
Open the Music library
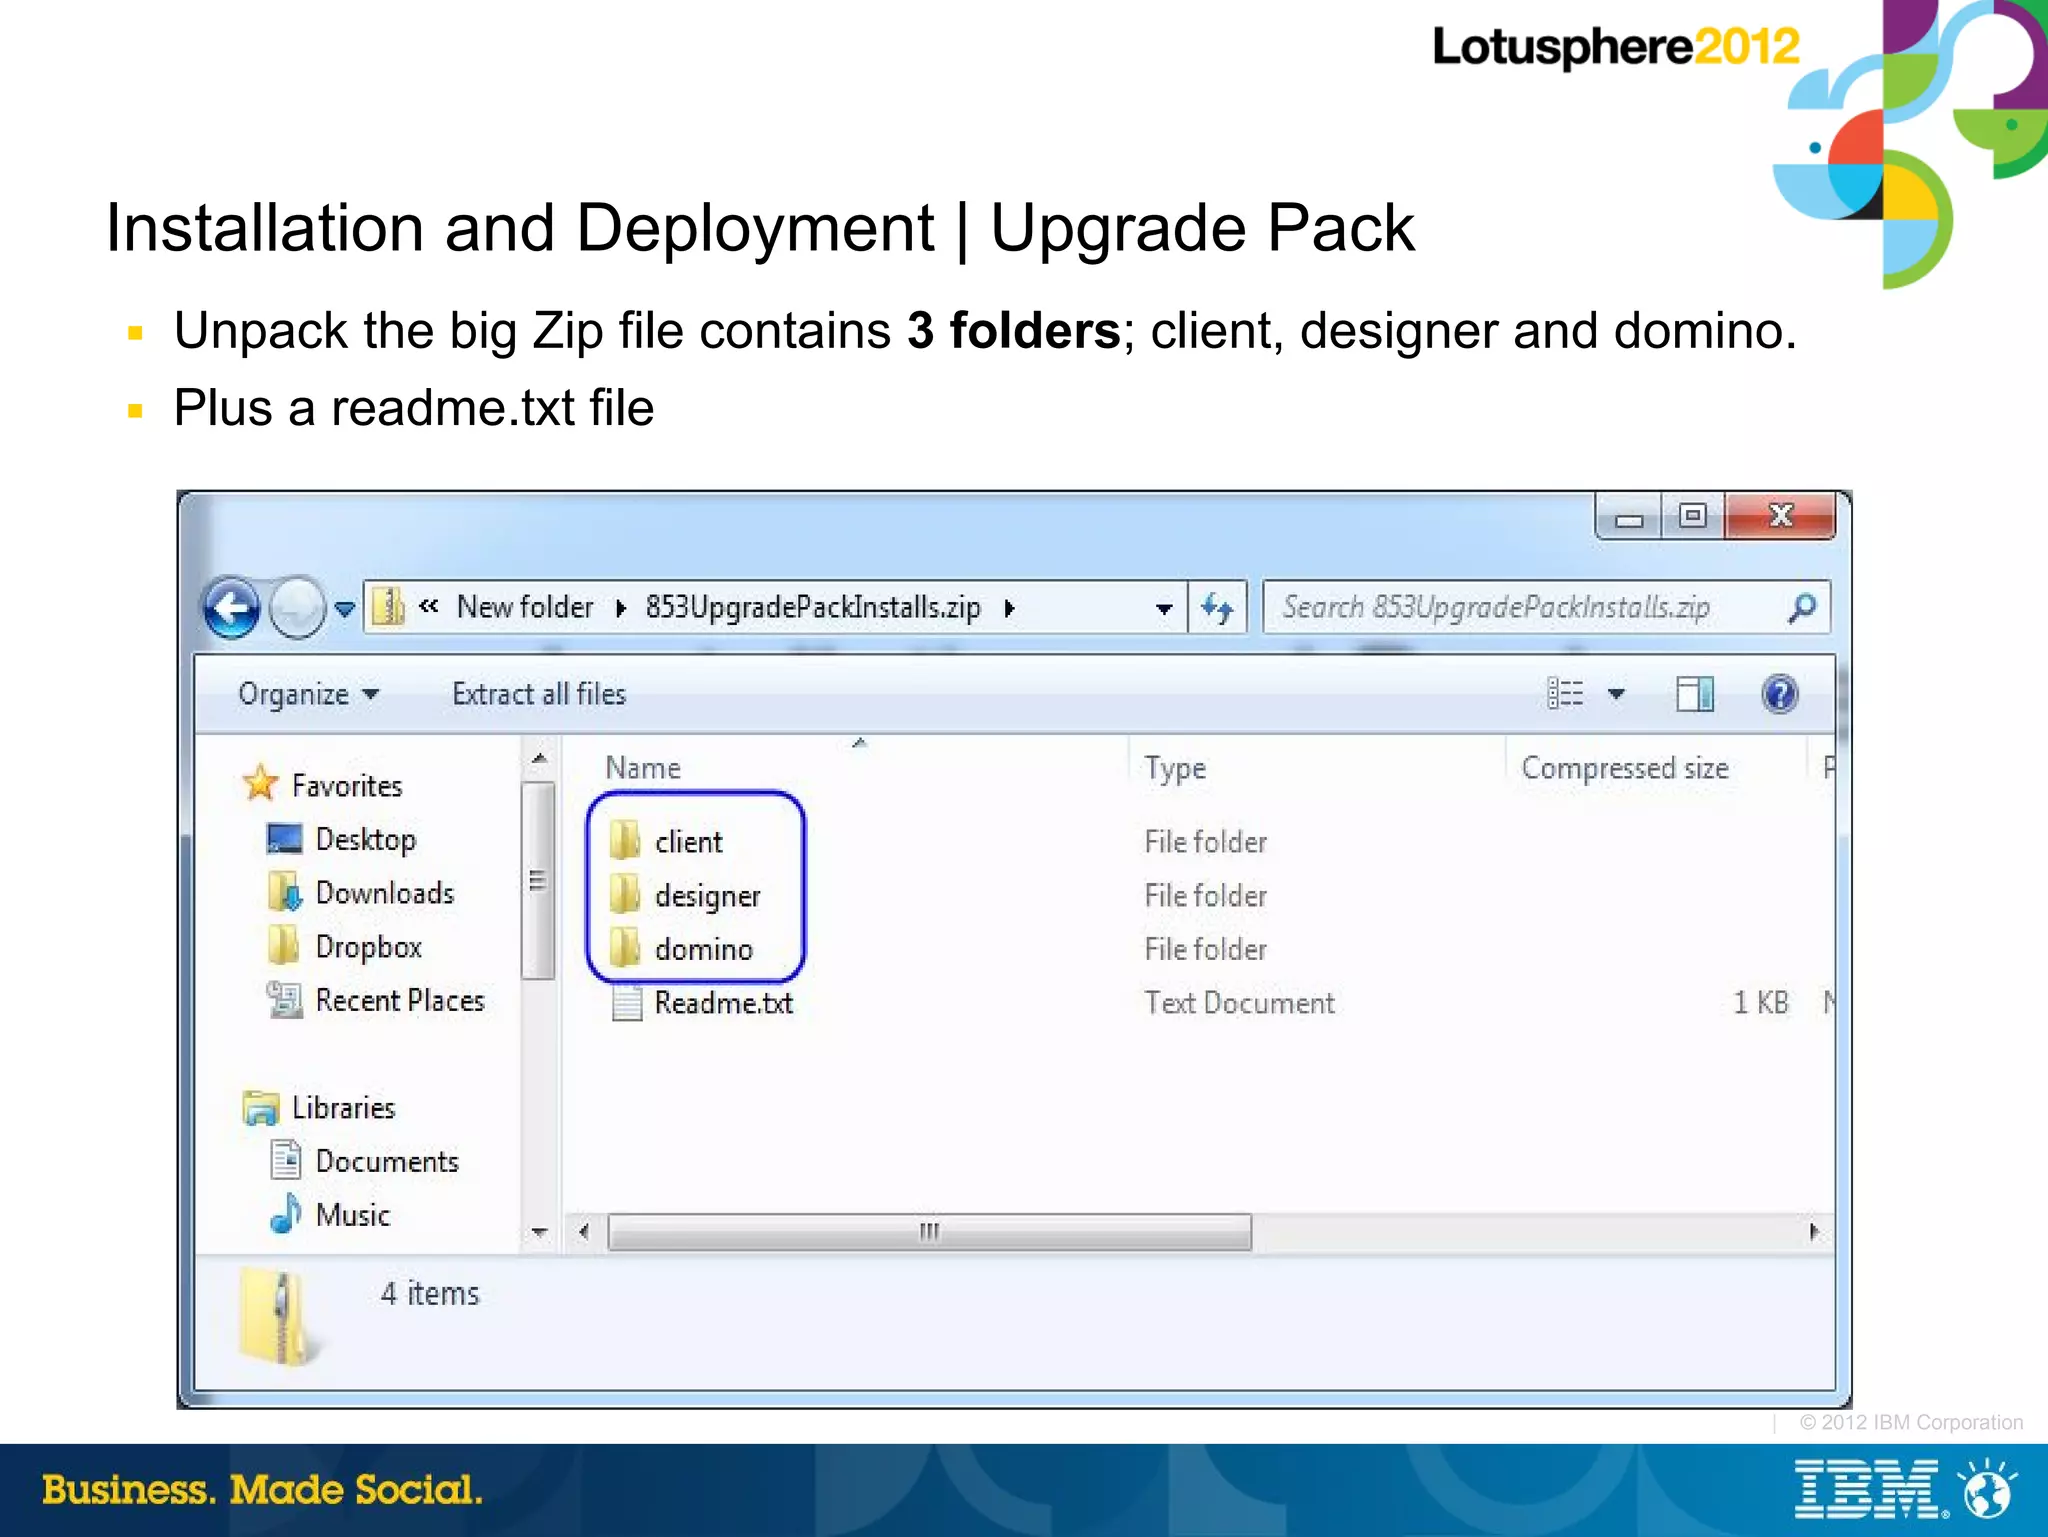click(329, 1215)
